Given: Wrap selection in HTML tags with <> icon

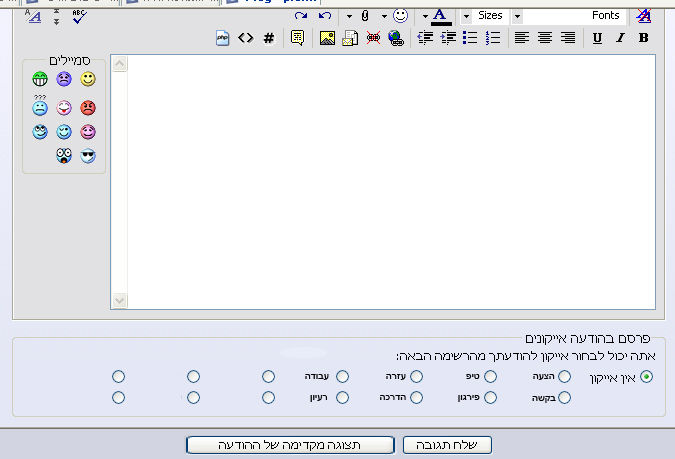Looking at the screenshot, I should tap(246, 38).
